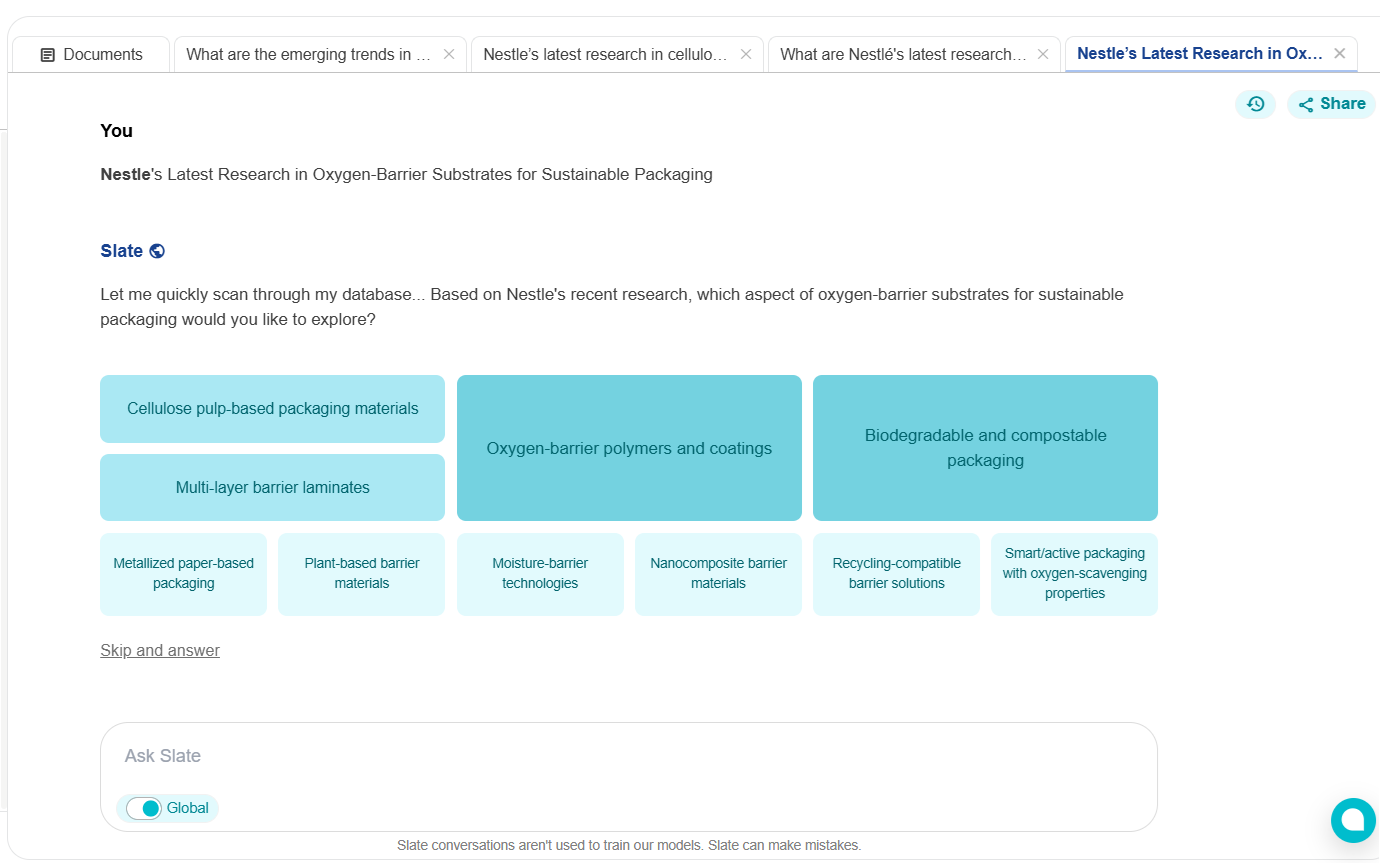Click the Ask Slate input field

[628, 756]
